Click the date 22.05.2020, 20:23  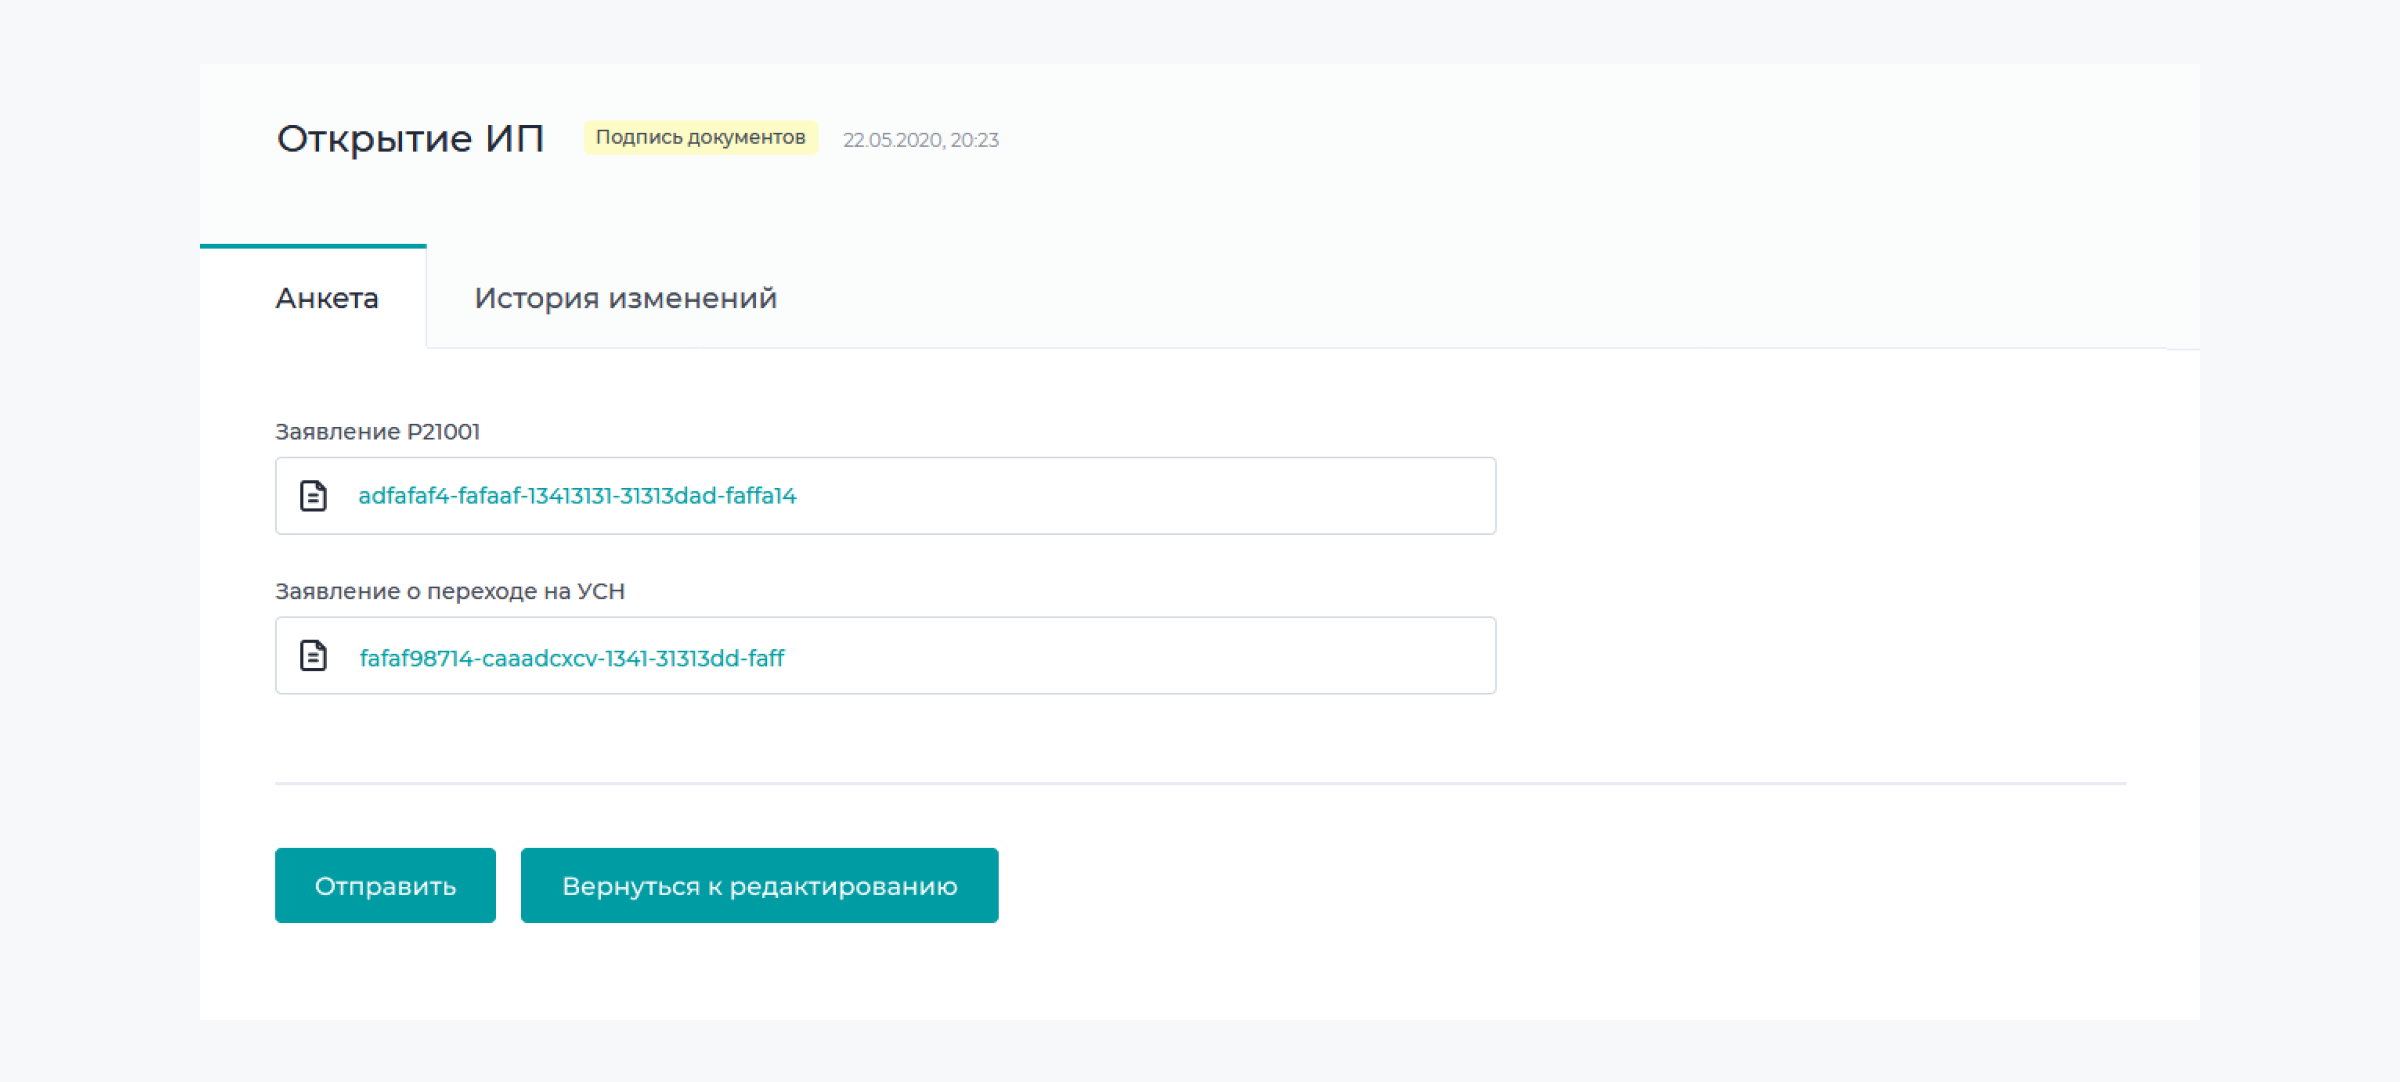(921, 140)
